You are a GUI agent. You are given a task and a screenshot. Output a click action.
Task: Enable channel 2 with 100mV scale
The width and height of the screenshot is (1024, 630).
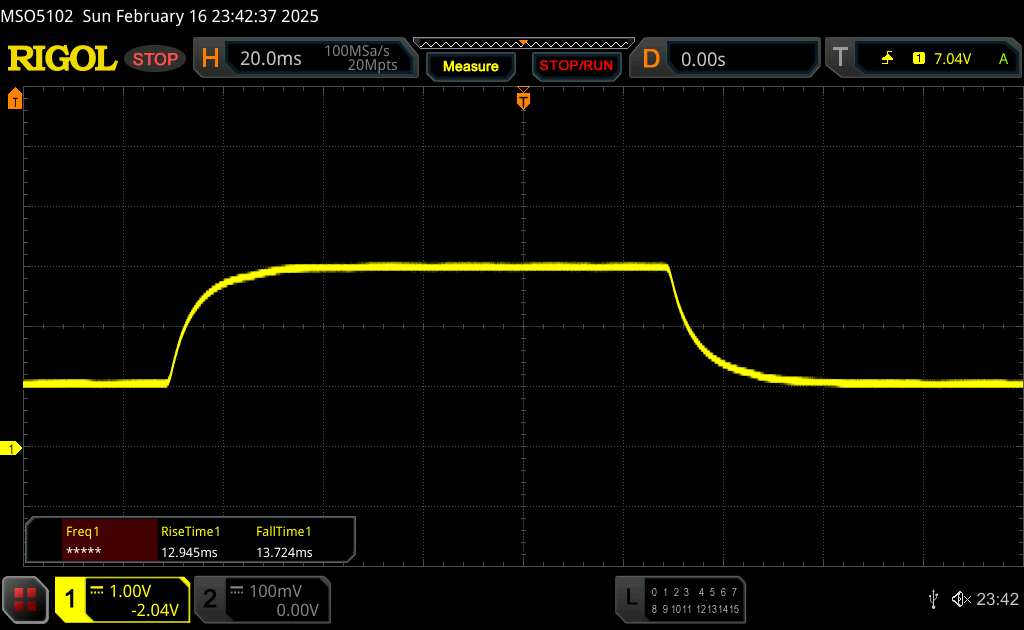point(261,599)
